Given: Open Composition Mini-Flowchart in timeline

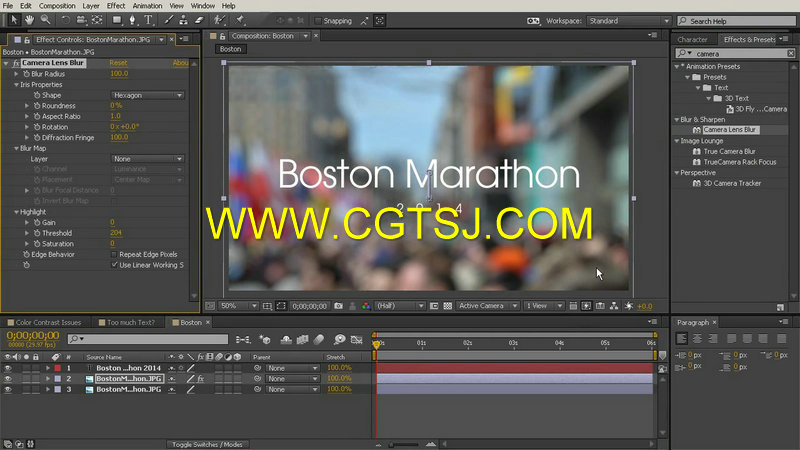Looking at the screenshot, I should tap(243, 340).
